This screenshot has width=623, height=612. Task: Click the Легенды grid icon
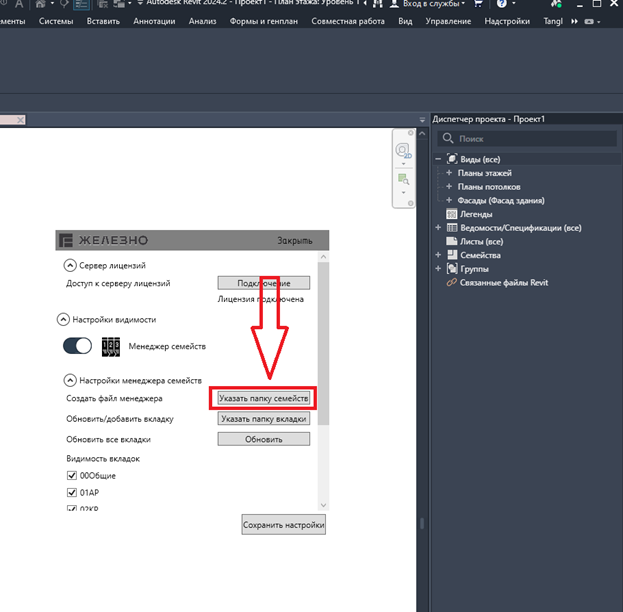(x=451, y=214)
